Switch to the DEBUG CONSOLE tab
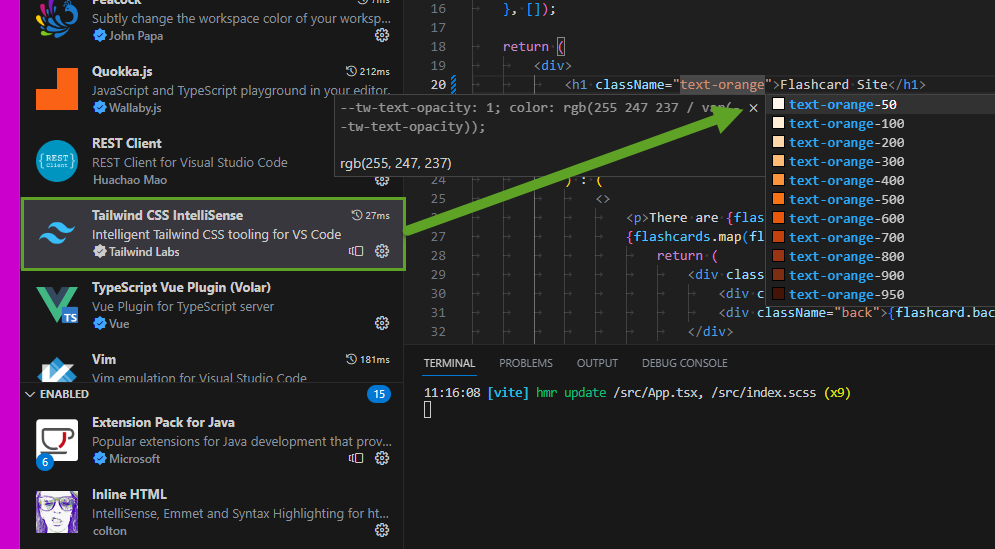 pos(685,363)
